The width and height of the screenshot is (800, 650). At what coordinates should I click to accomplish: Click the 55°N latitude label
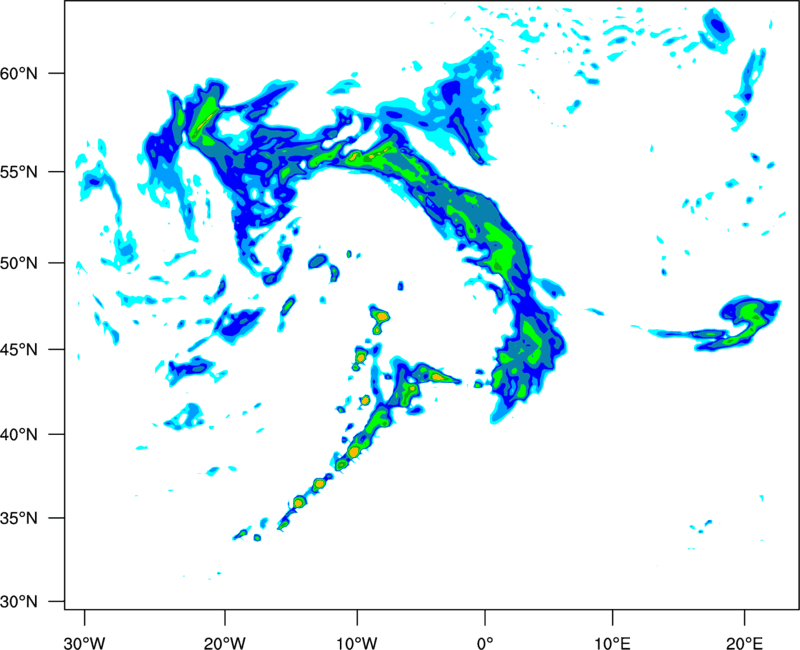pyautogui.click(x=19, y=172)
